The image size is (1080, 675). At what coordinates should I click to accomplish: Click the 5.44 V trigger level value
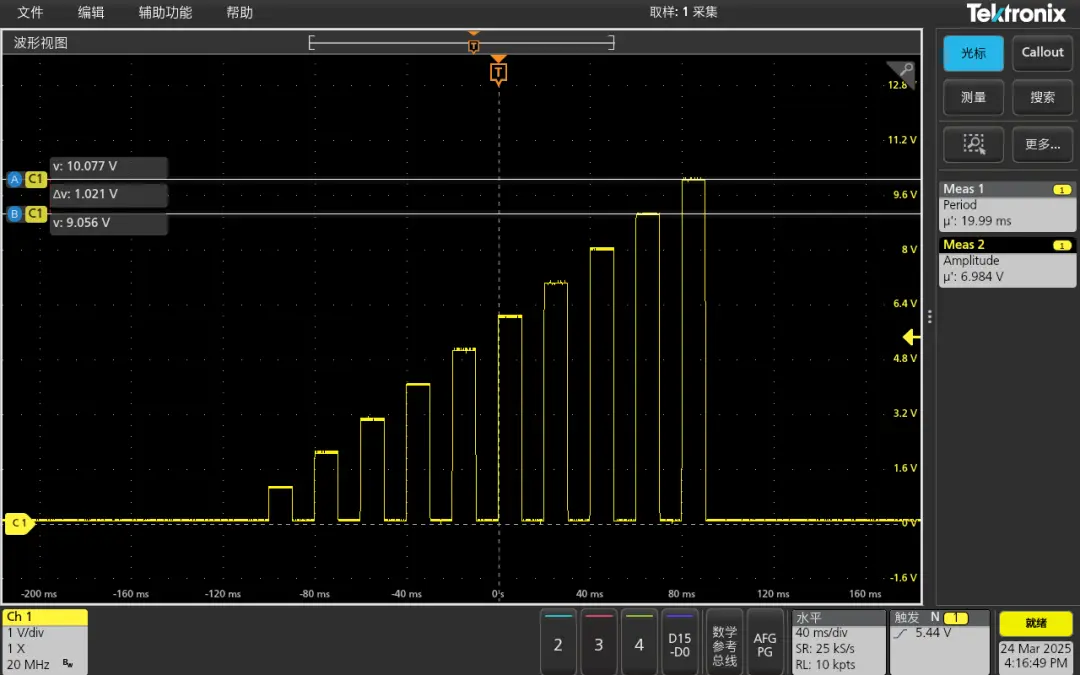point(931,633)
